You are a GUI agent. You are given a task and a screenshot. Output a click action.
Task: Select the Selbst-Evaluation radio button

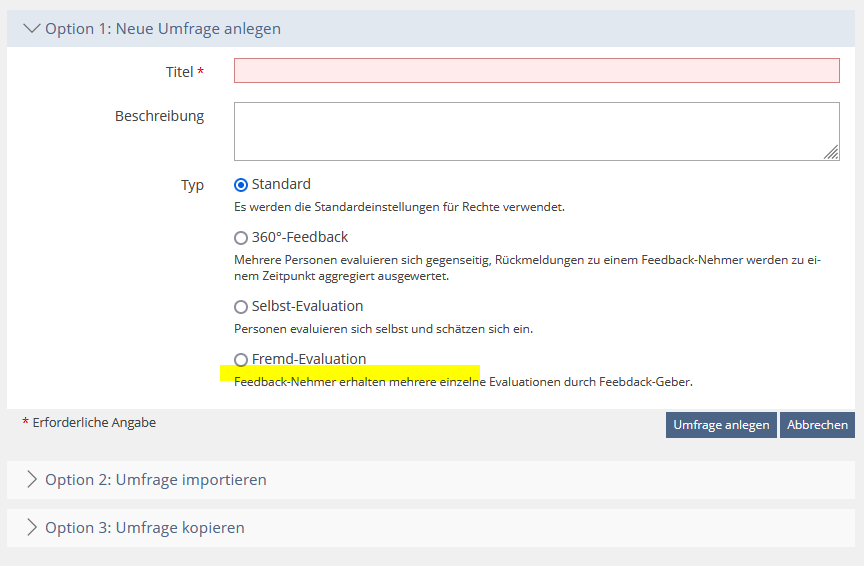tap(241, 307)
